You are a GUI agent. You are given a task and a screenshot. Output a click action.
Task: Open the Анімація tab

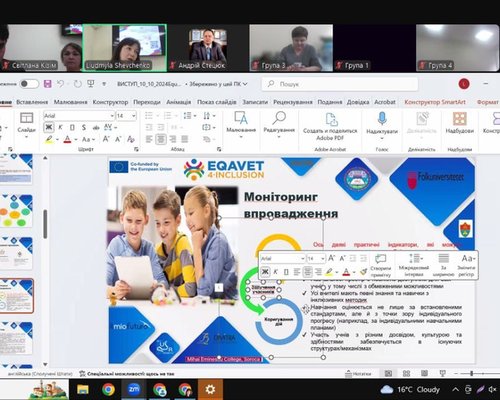pyautogui.click(x=179, y=102)
